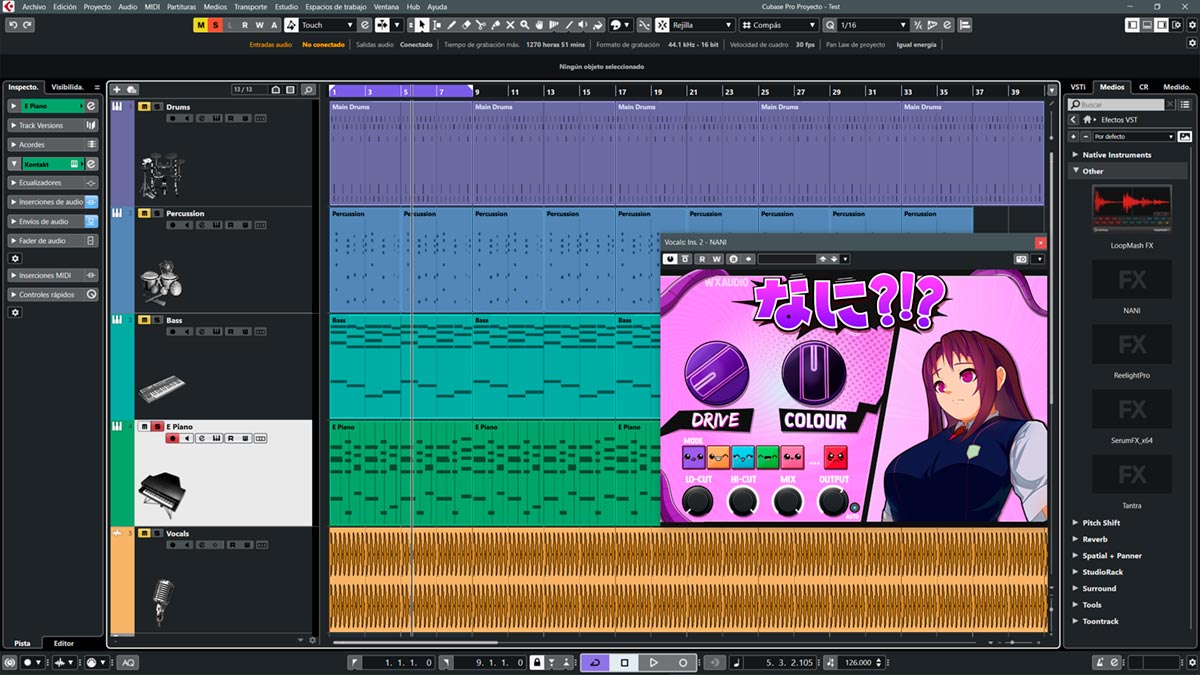This screenshot has height=675, width=1200.
Task: Open the track search magnifier
Action: (309, 90)
